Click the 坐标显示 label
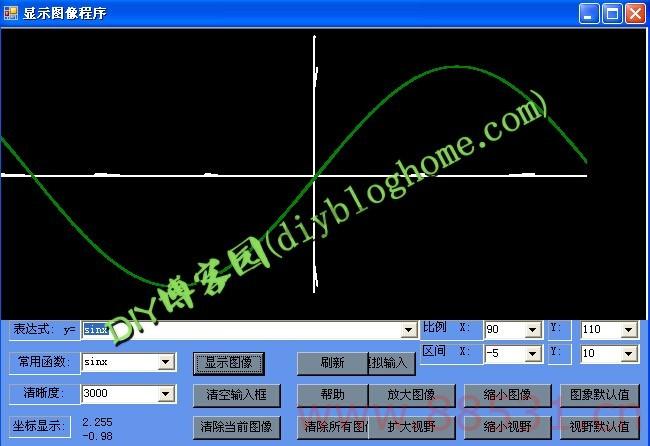Screen dimensions: 650x446 pos(39,426)
